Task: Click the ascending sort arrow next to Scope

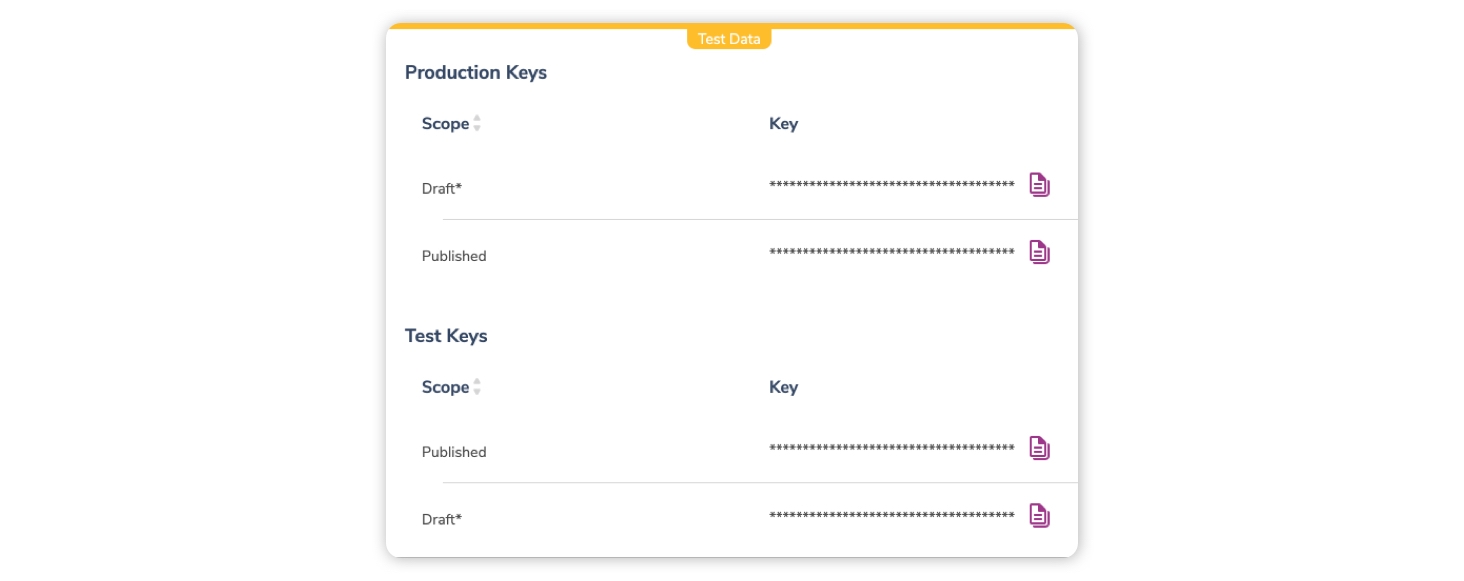Action: [478, 119]
